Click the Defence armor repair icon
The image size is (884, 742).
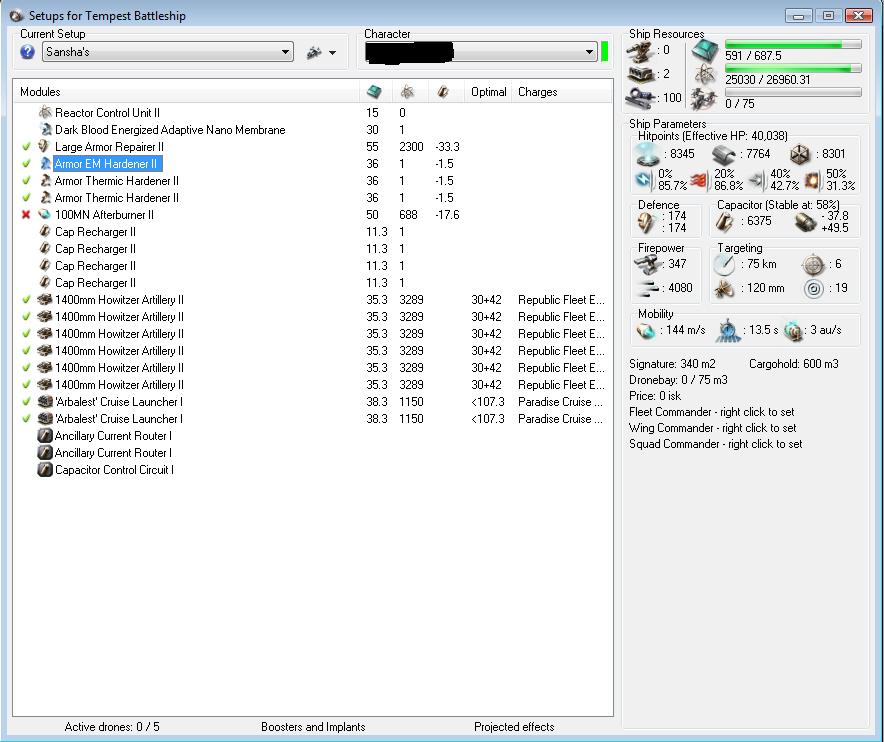pos(646,222)
